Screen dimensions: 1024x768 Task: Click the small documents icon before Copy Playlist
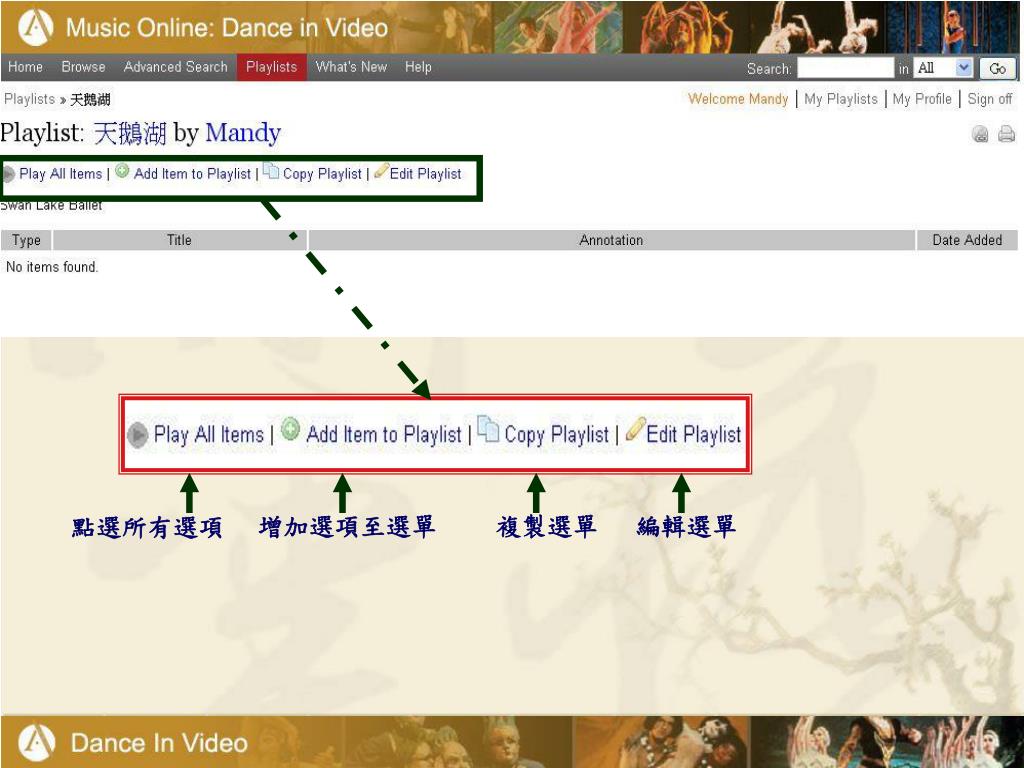270,171
